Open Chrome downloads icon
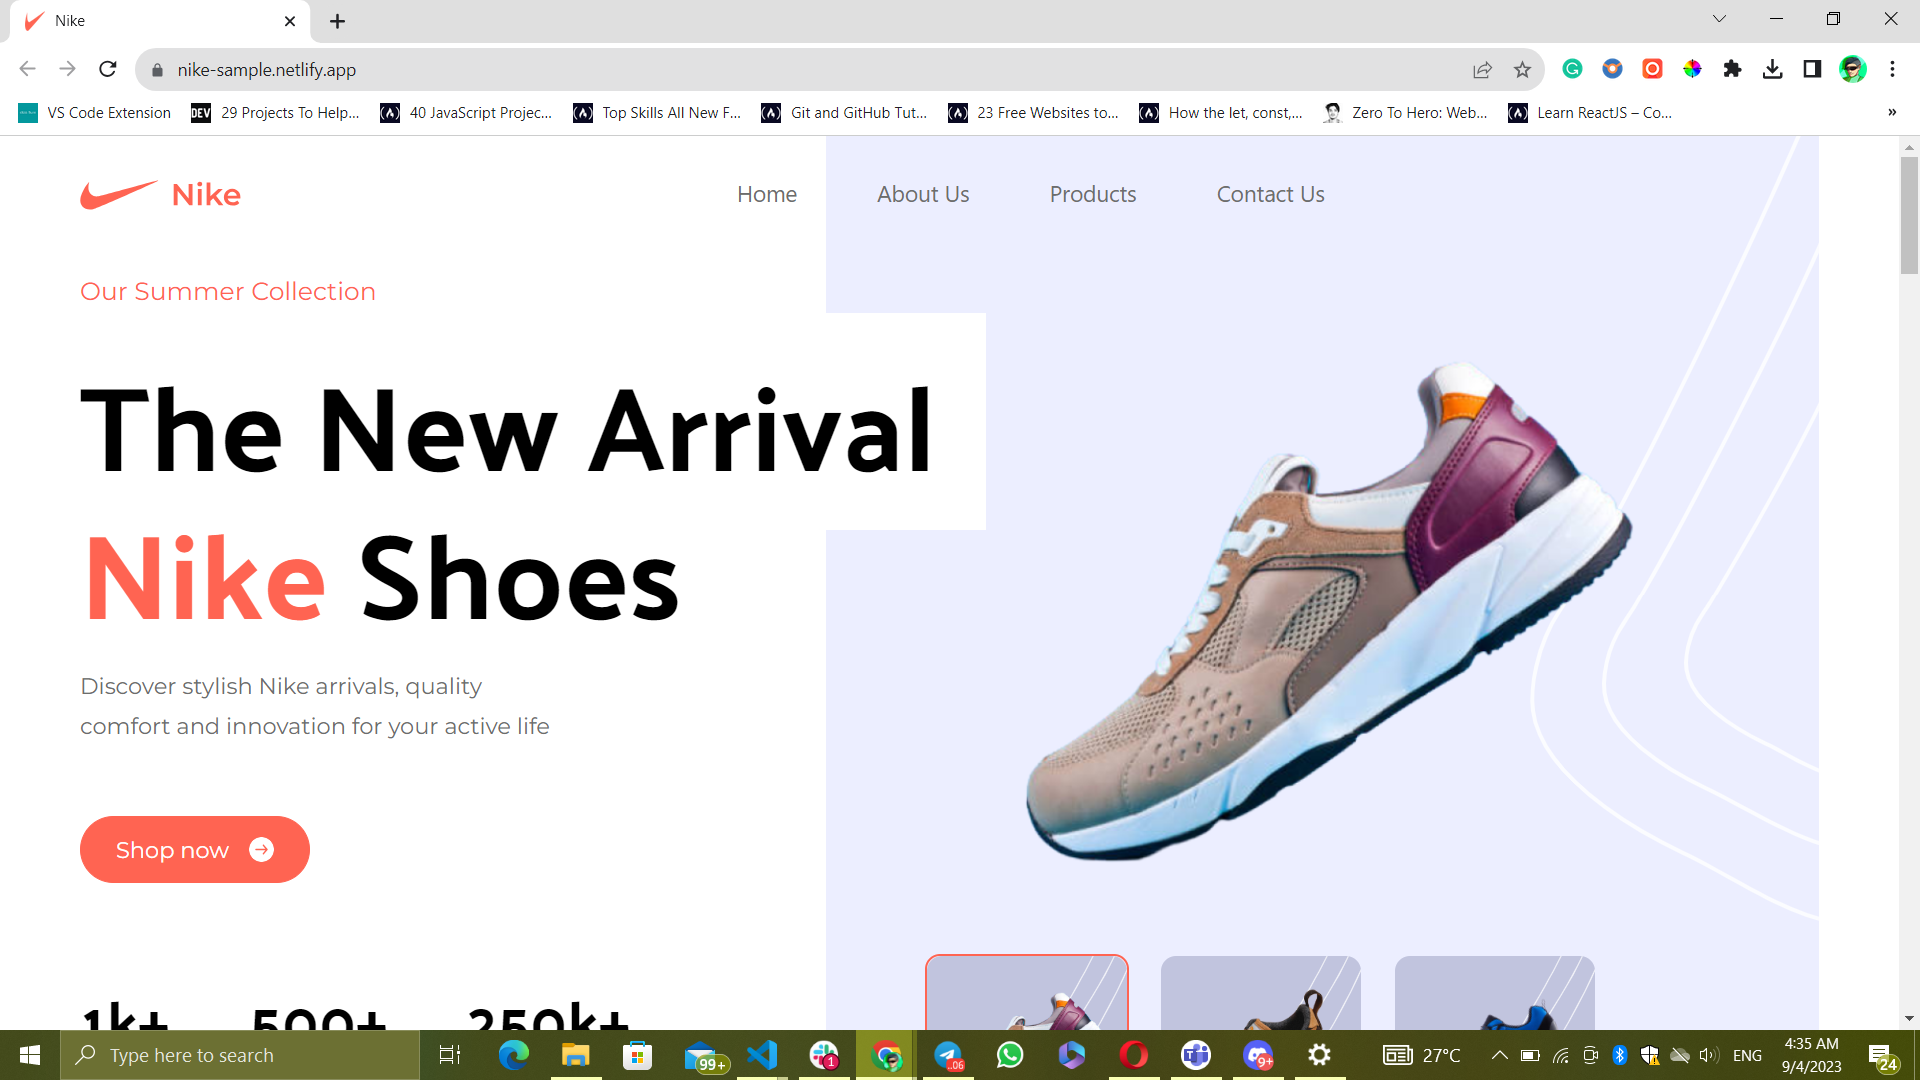 (1772, 69)
